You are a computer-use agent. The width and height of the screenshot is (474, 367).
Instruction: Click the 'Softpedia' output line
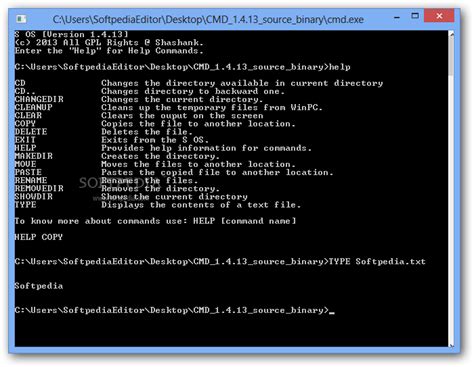[39, 286]
